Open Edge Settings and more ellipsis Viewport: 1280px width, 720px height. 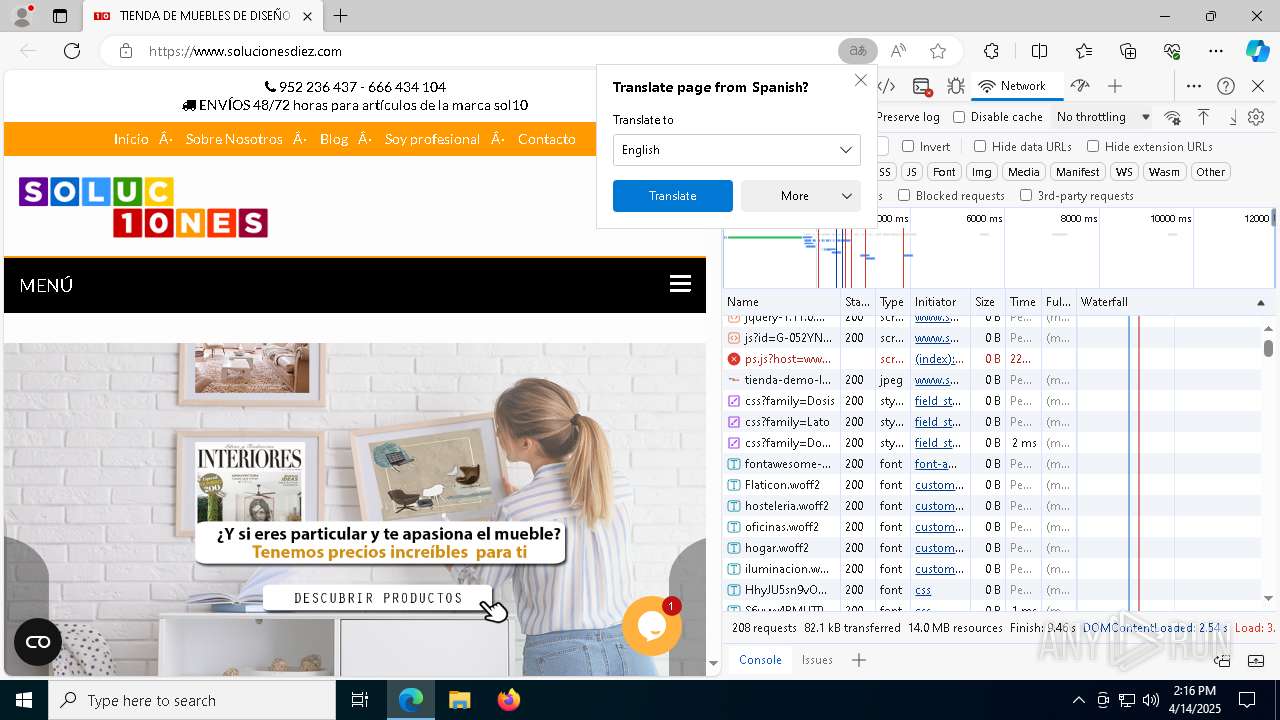tap(1216, 51)
